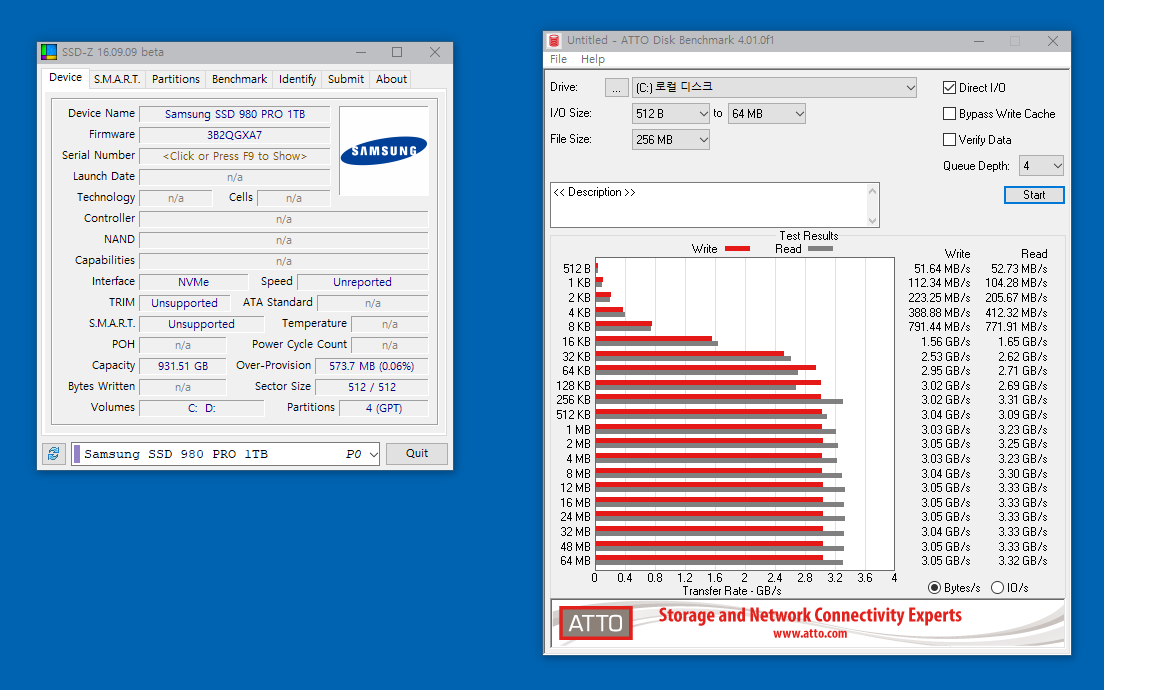Click the Description box scroll-up arrow
Image resolution: width=1152 pixels, height=690 pixels.
pos(873,191)
